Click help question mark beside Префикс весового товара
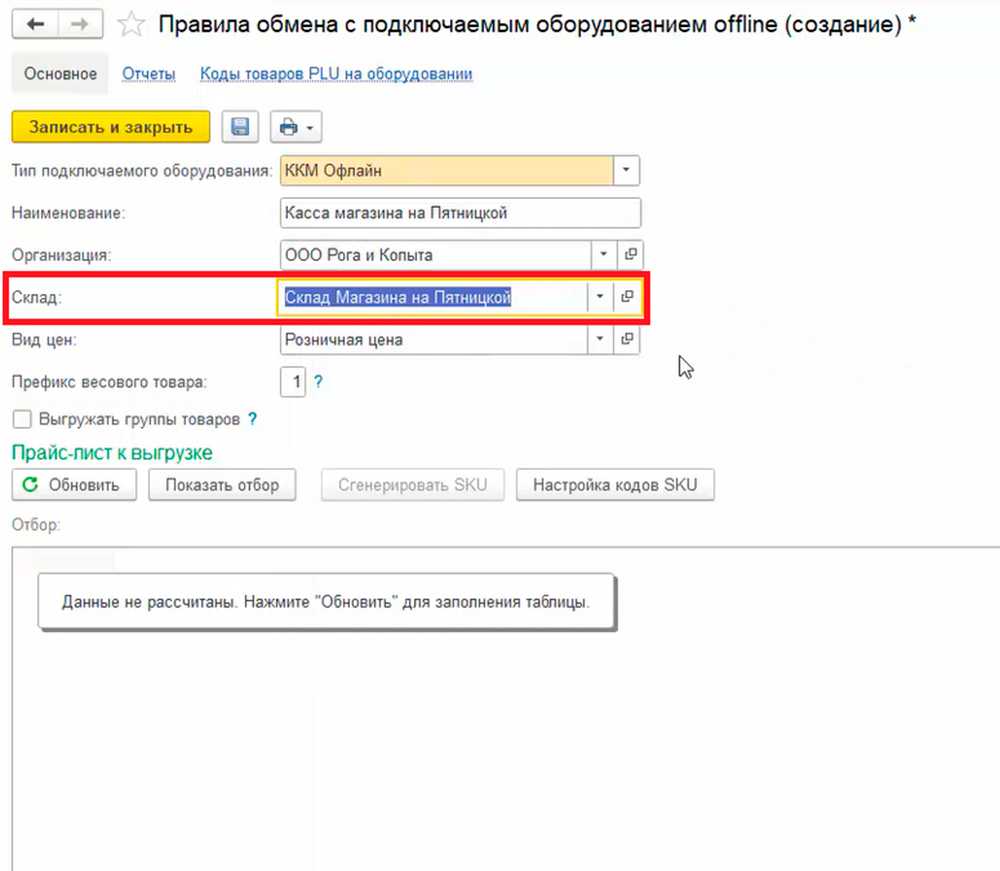Screen dimensions: 1000x871 (x=319, y=382)
